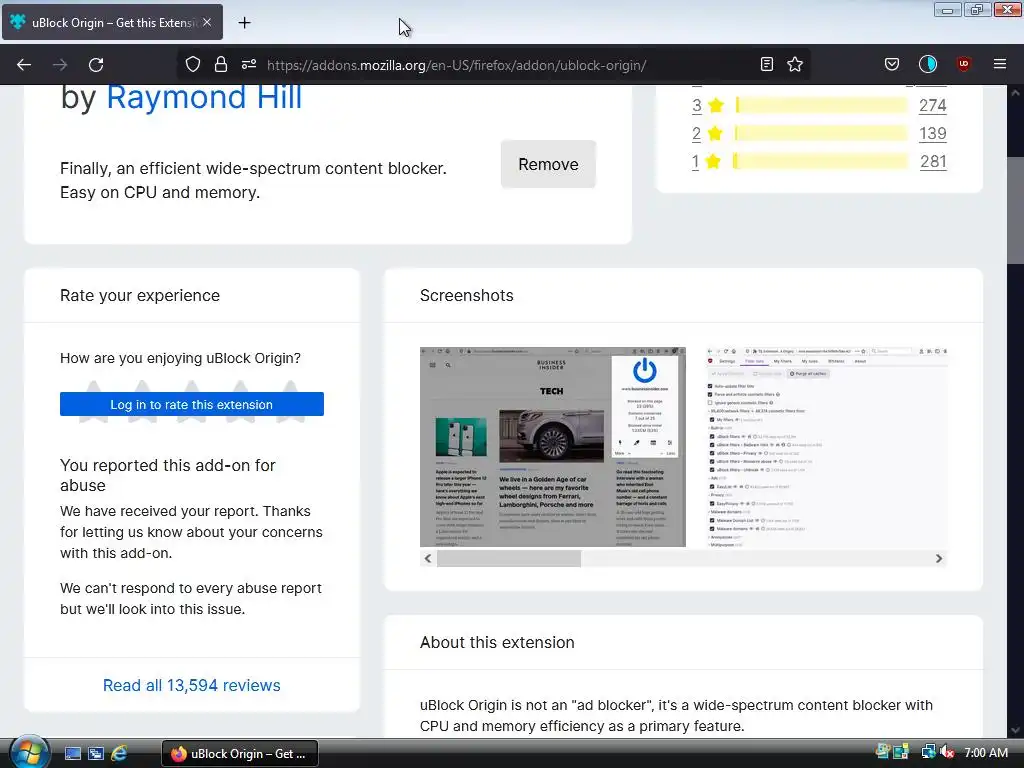This screenshot has width=1024, height=768.
Task: Close the uBlock Origin tab
Action: point(207,22)
